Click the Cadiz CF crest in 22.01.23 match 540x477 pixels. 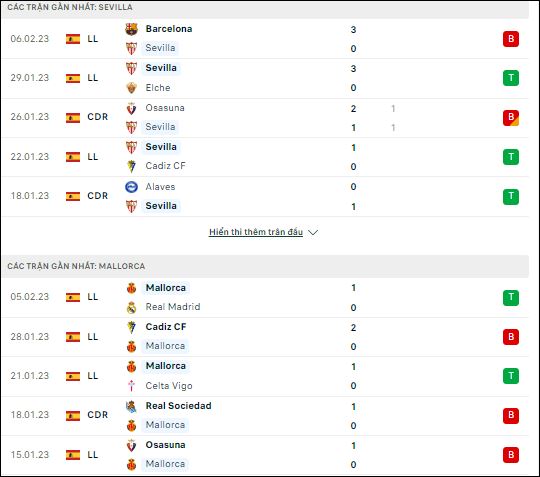pyautogui.click(x=131, y=166)
